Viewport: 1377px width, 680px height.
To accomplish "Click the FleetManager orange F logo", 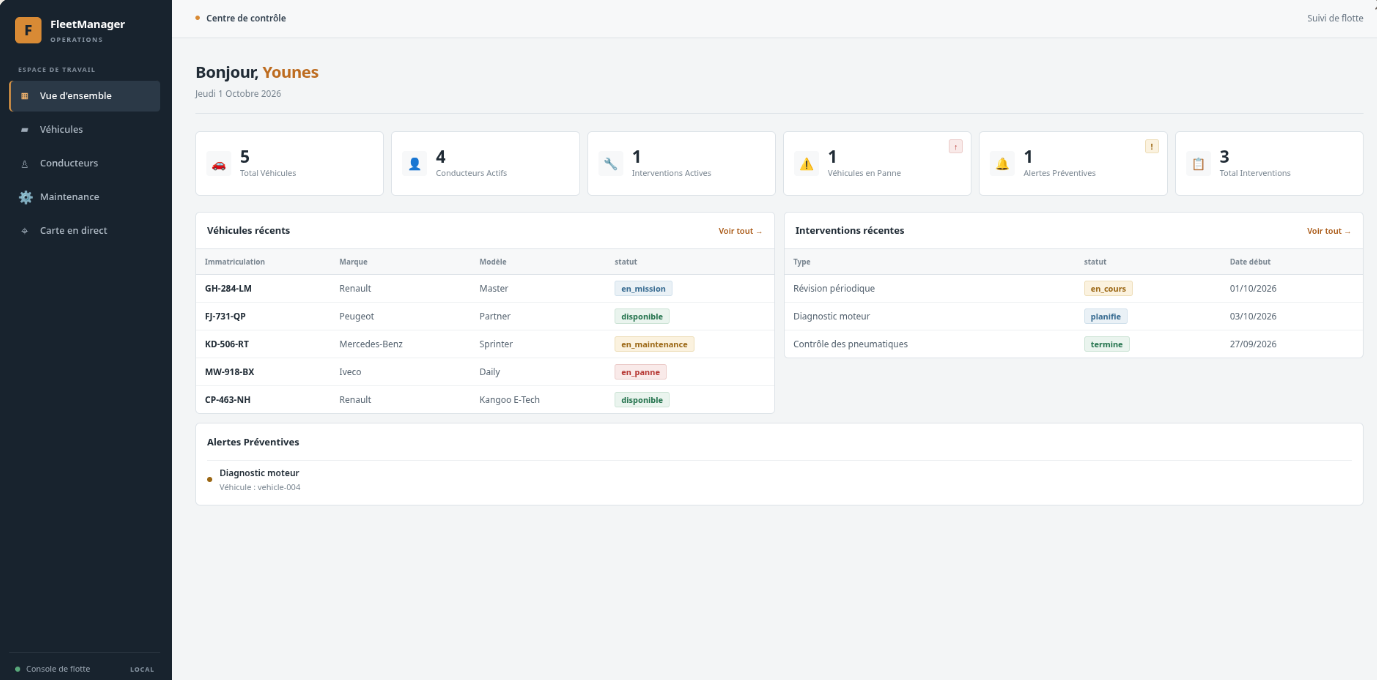I will point(28,30).
